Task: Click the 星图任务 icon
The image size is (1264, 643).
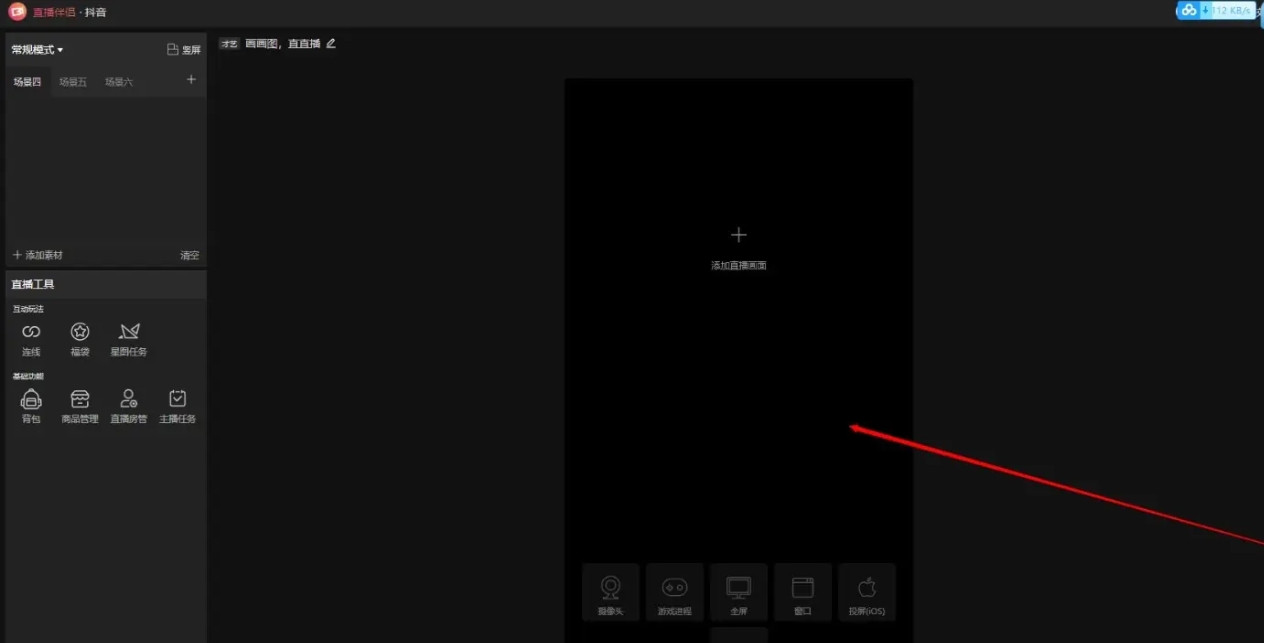Action: [x=128, y=338]
